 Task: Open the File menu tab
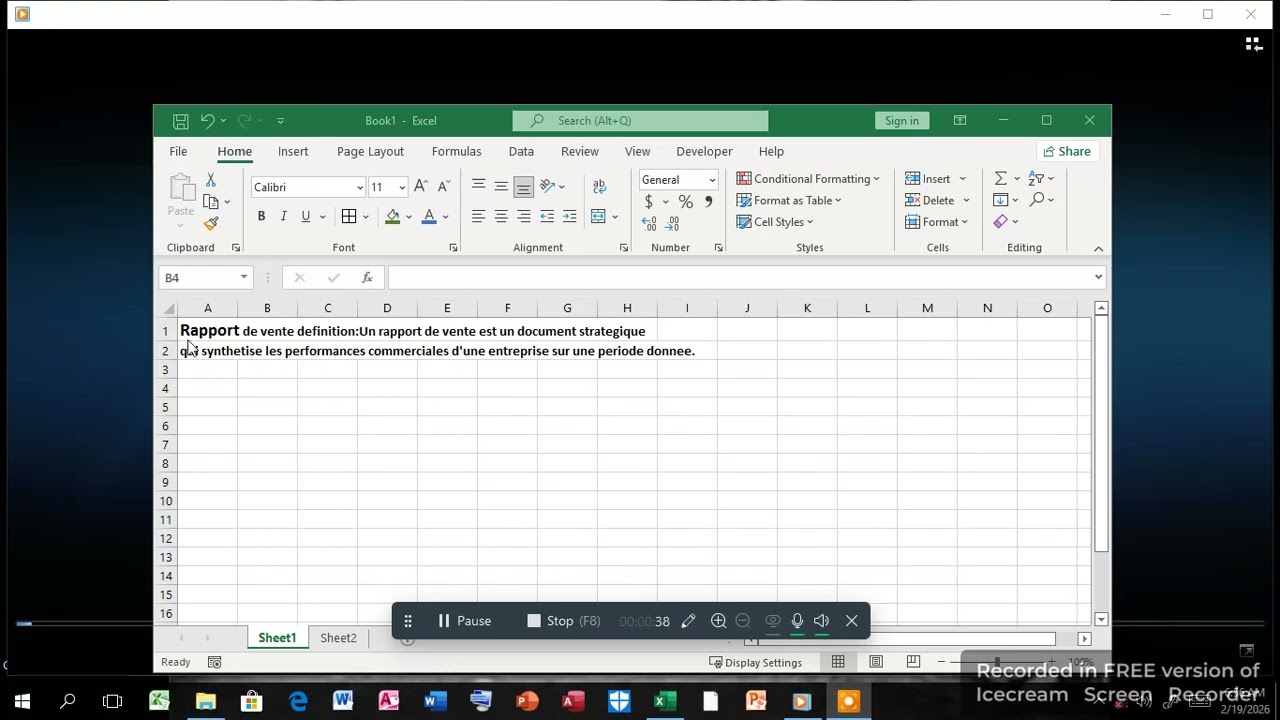(x=178, y=151)
